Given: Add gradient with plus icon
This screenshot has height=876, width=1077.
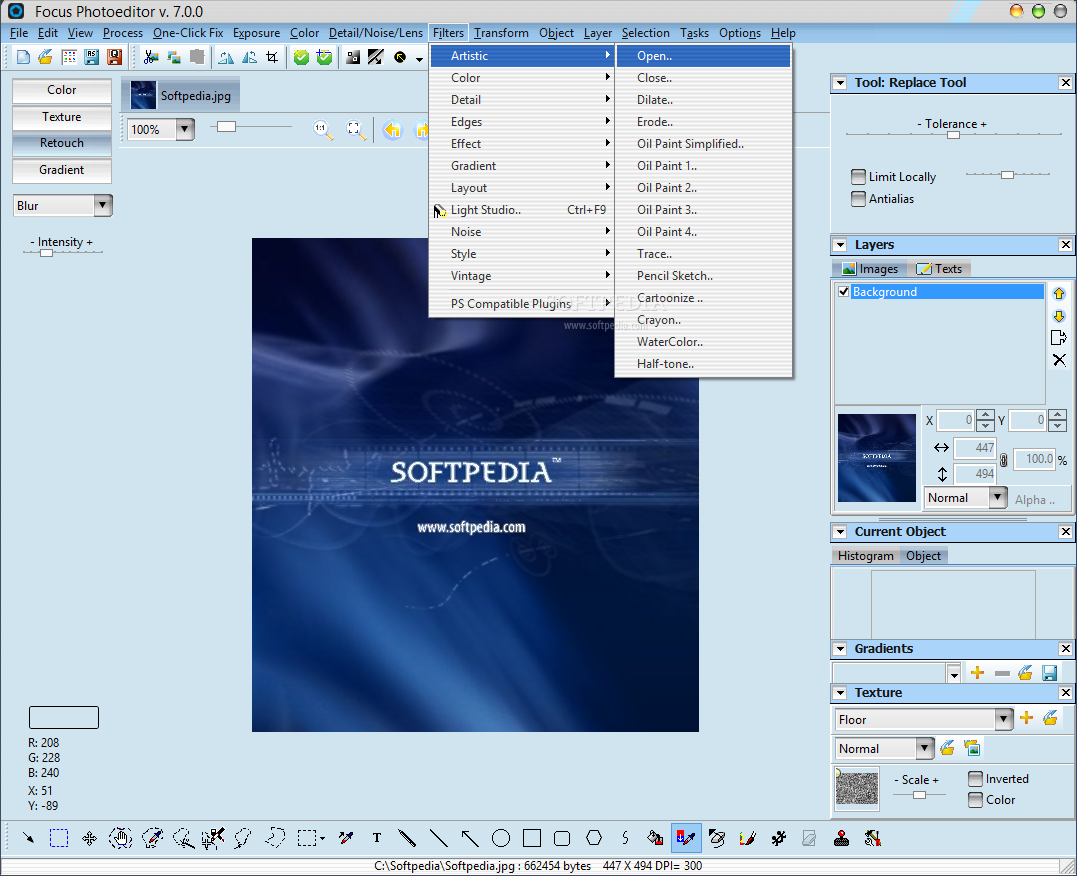Looking at the screenshot, I should coord(977,673).
